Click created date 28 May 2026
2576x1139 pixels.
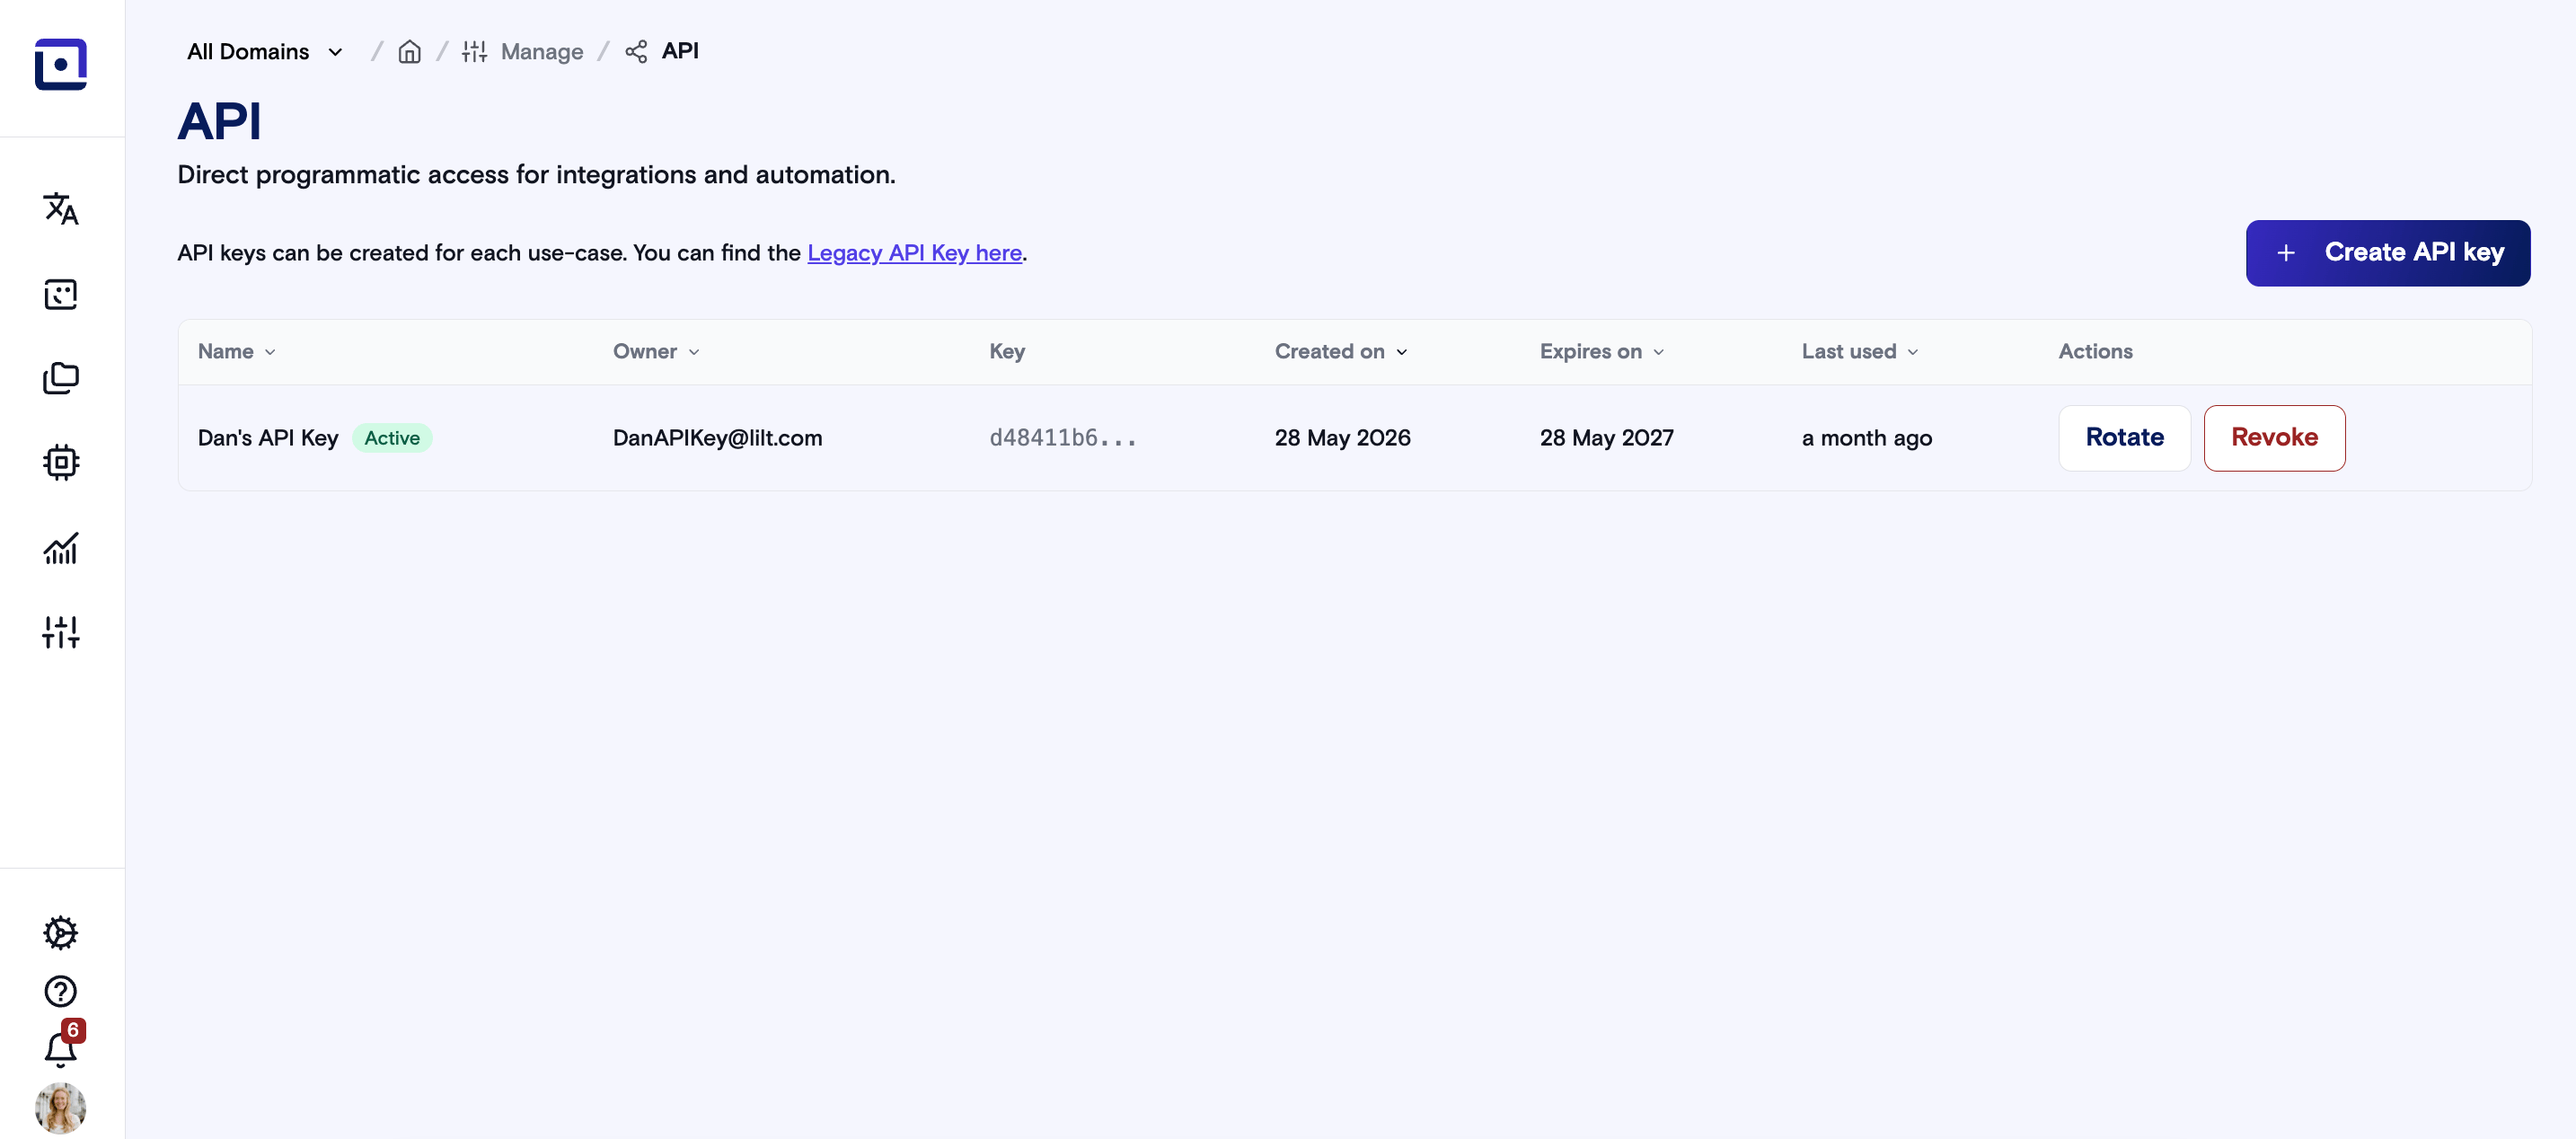(1342, 438)
